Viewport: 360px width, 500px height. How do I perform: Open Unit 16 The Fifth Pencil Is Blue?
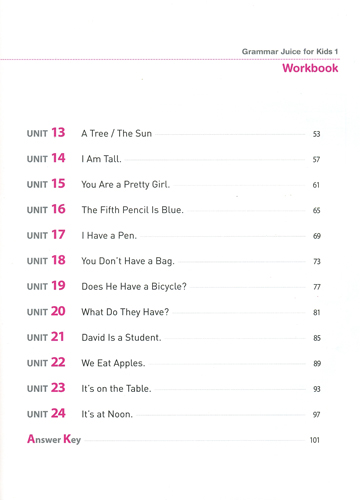173,210
